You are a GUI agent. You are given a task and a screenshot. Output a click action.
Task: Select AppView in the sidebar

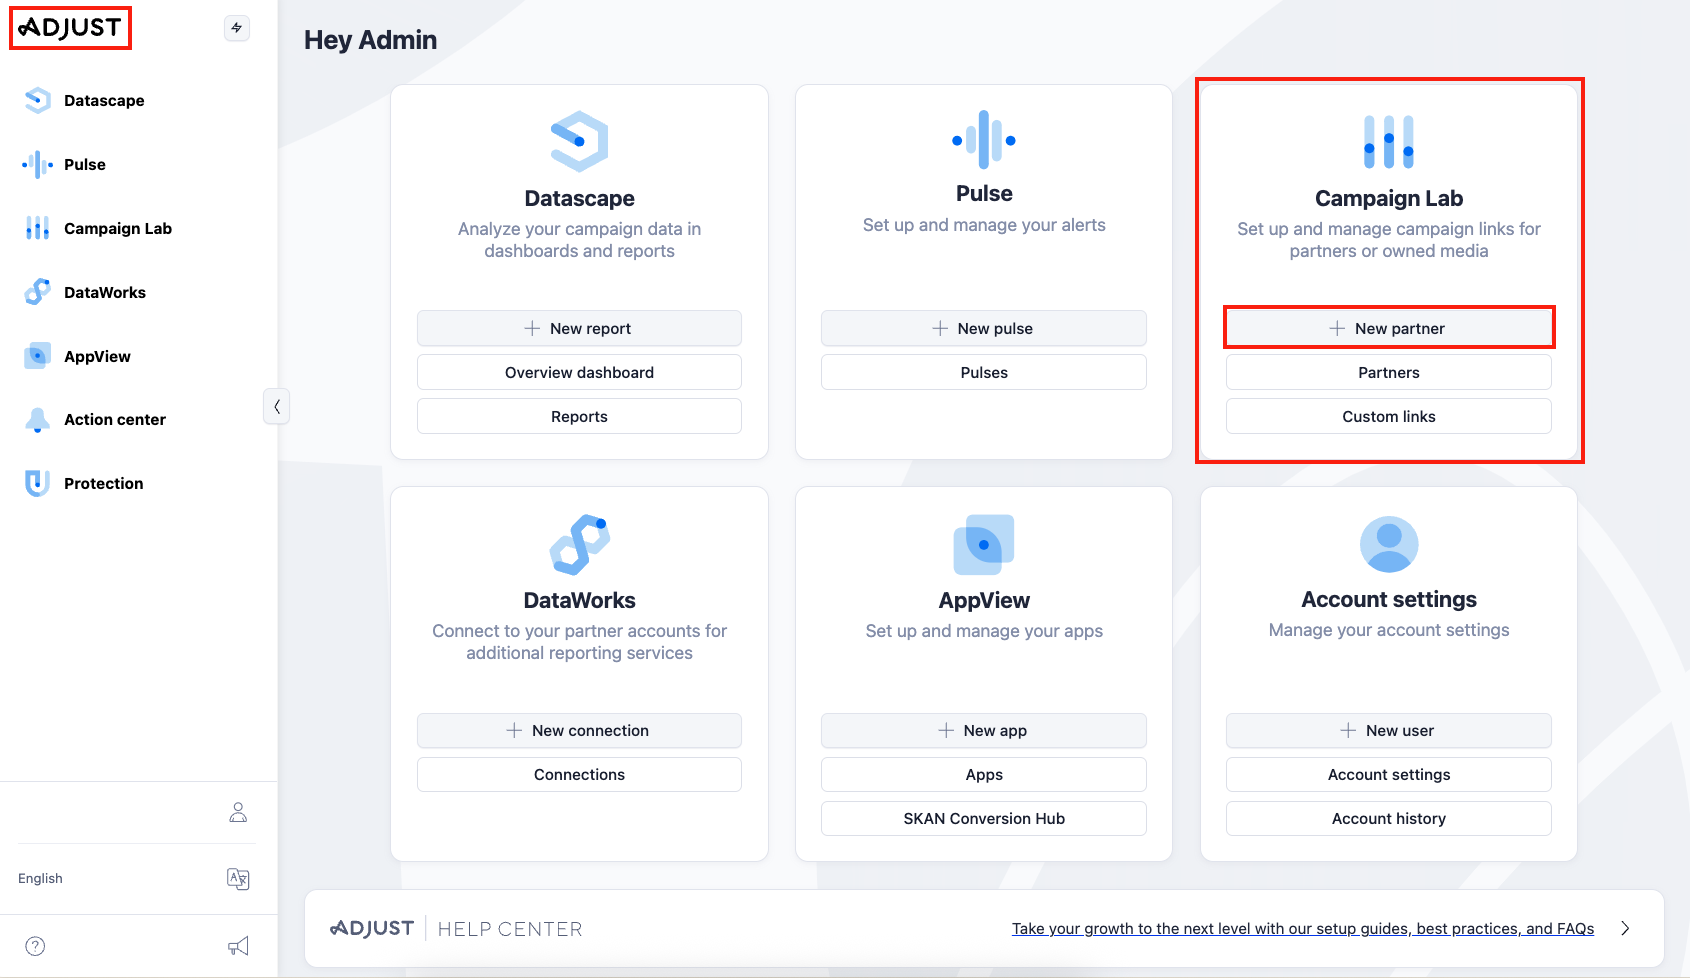[97, 356]
